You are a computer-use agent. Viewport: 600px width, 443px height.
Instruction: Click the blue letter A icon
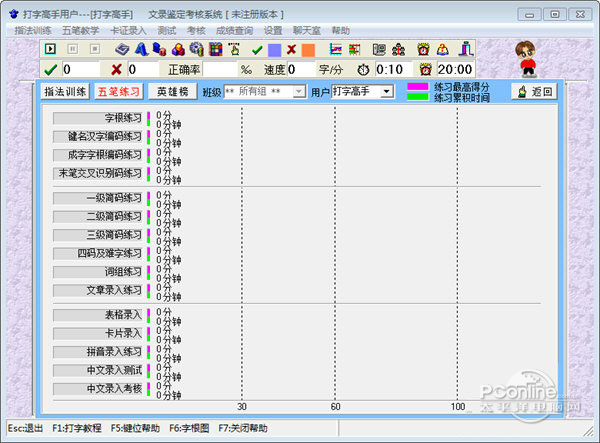pyautogui.click(x=142, y=49)
